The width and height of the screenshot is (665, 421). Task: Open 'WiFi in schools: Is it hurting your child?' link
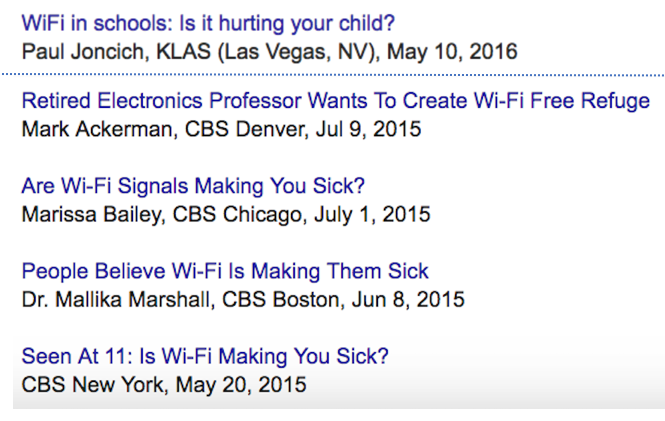(208, 23)
